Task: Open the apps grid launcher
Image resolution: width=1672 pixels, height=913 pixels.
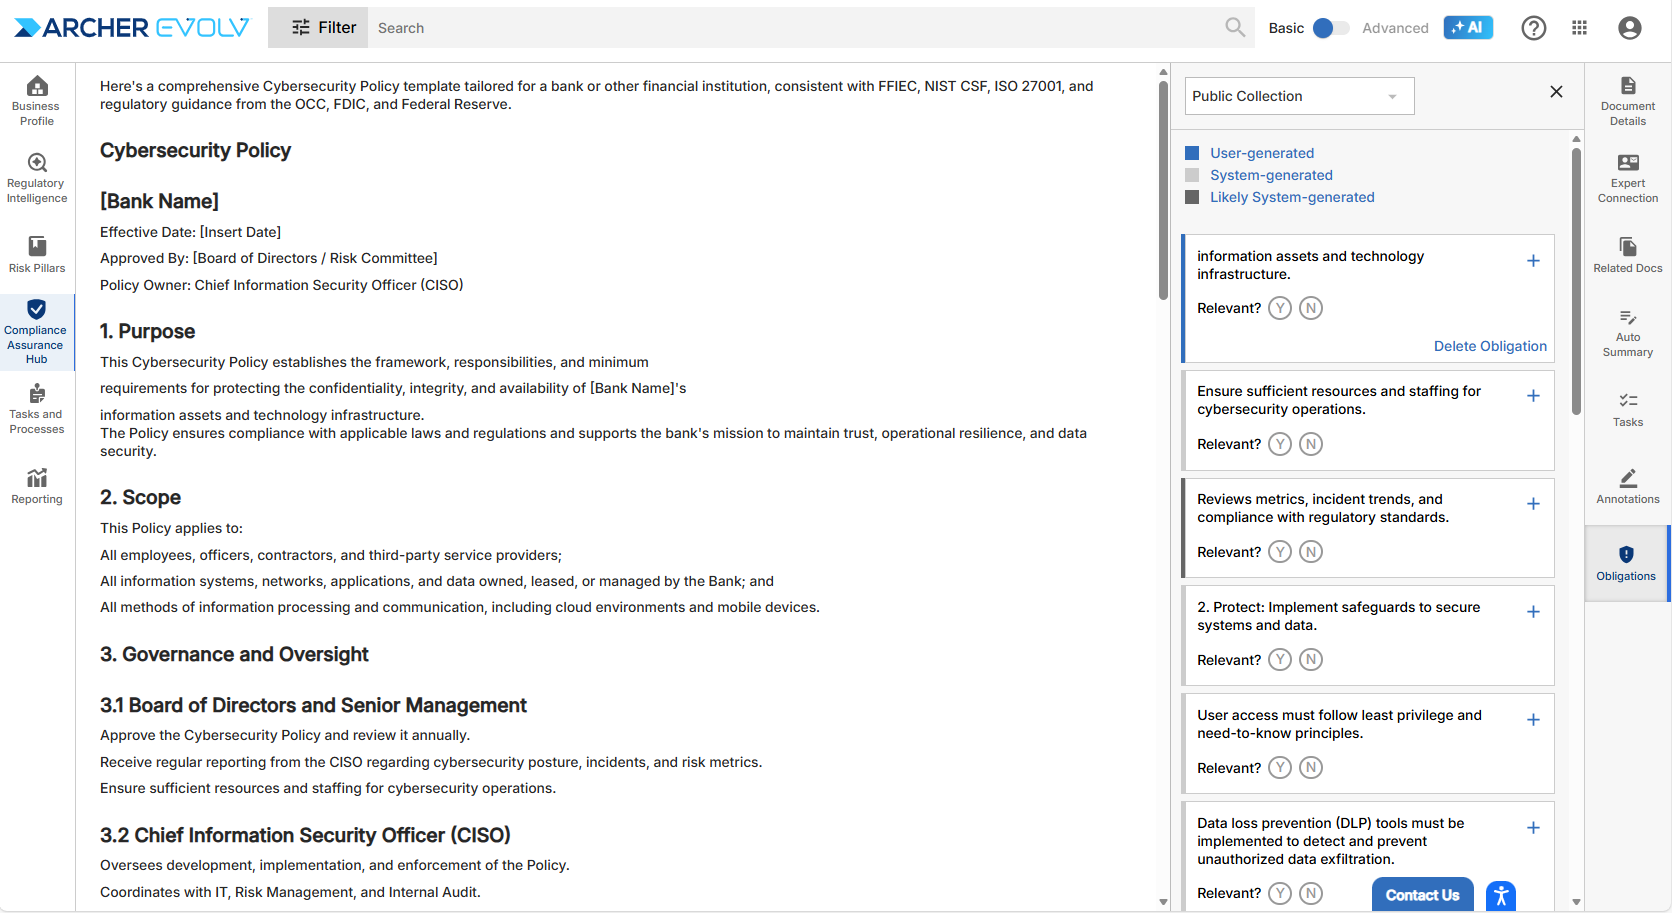Action: pyautogui.click(x=1579, y=28)
